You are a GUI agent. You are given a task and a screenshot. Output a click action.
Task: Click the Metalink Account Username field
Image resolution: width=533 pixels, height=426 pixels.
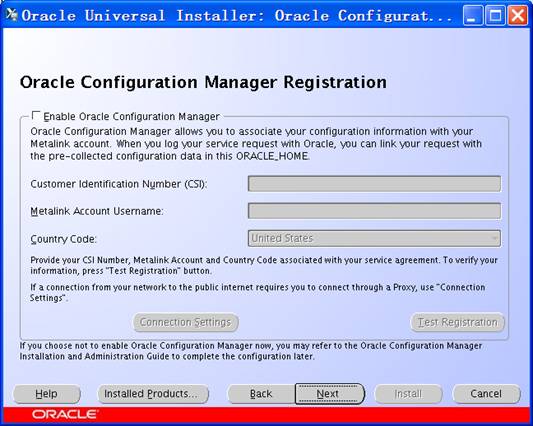click(x=374, y=211)
